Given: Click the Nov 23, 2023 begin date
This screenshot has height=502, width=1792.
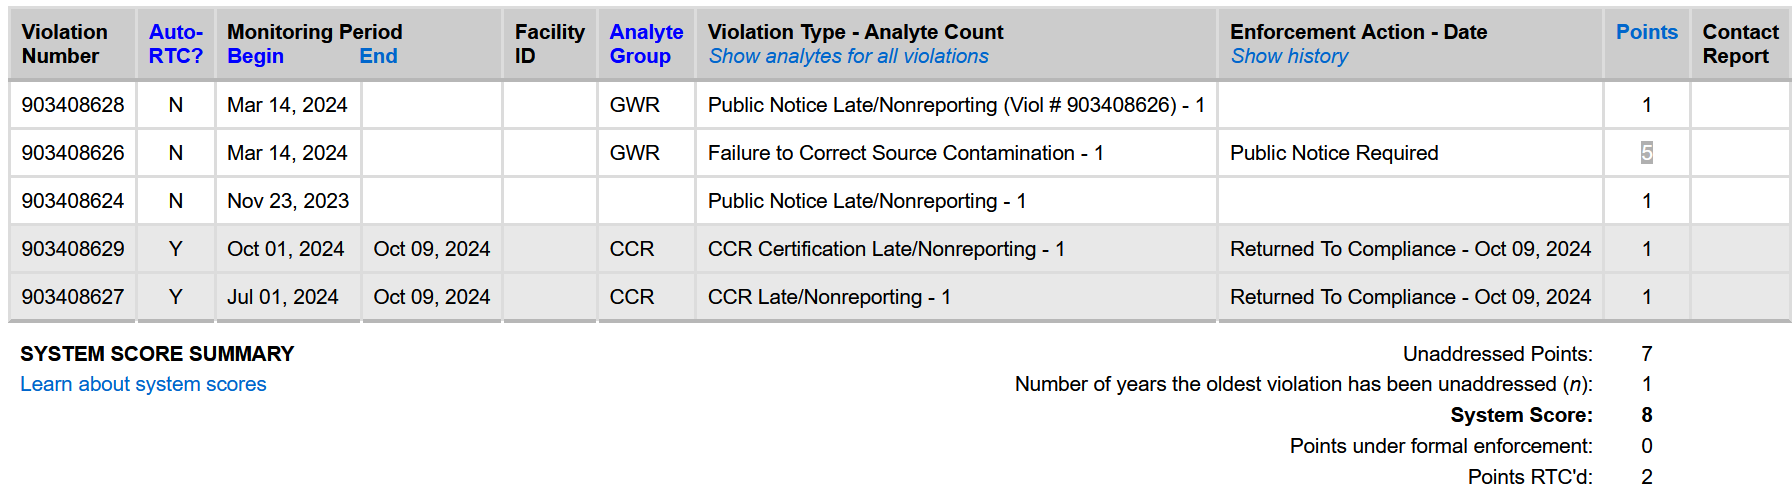Looking at the screenshot, I should (x=288, y=201).
